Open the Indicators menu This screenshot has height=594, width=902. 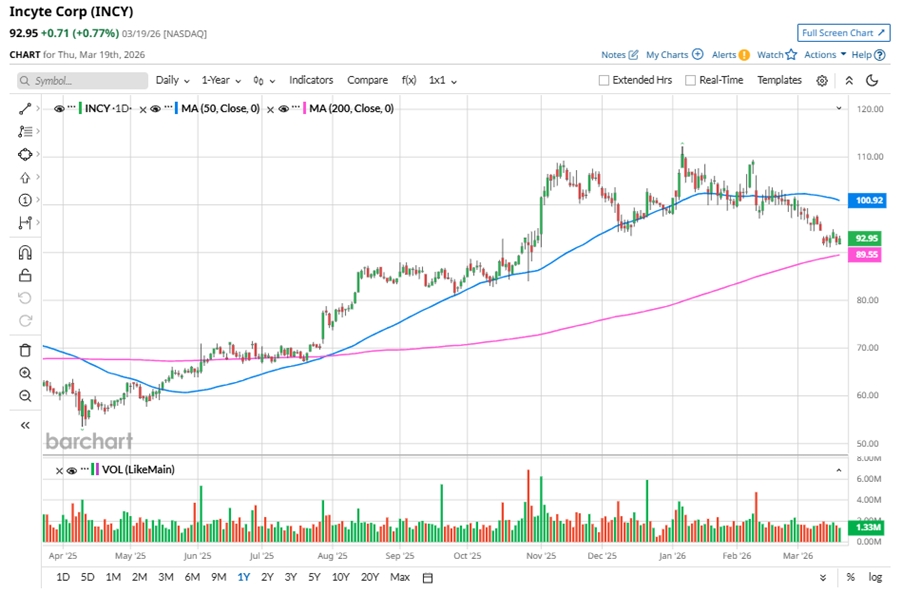click(x=311, y=80)
